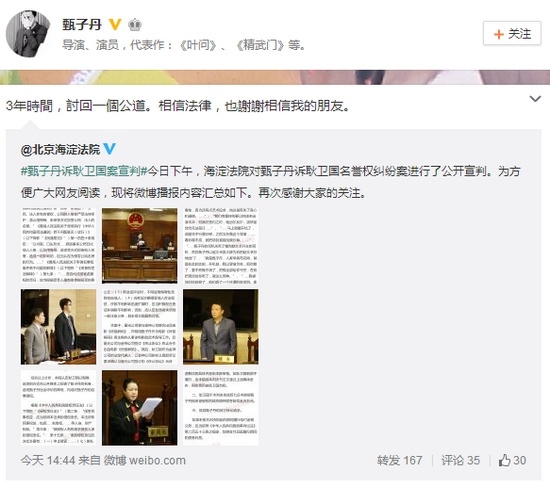The height and width of the screenshot is (488, 550).
Task: Open the first text document thumbnail
Action: point(58,246)
